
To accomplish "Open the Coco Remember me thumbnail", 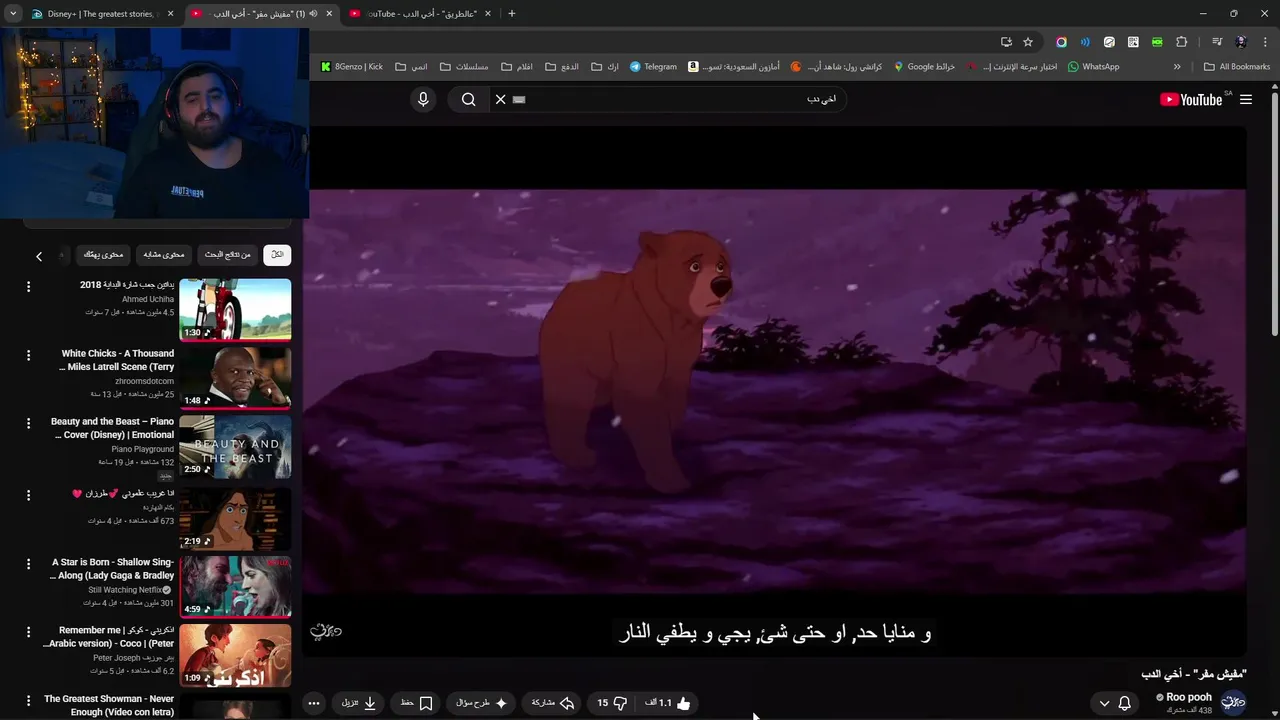I will [235, 655].
